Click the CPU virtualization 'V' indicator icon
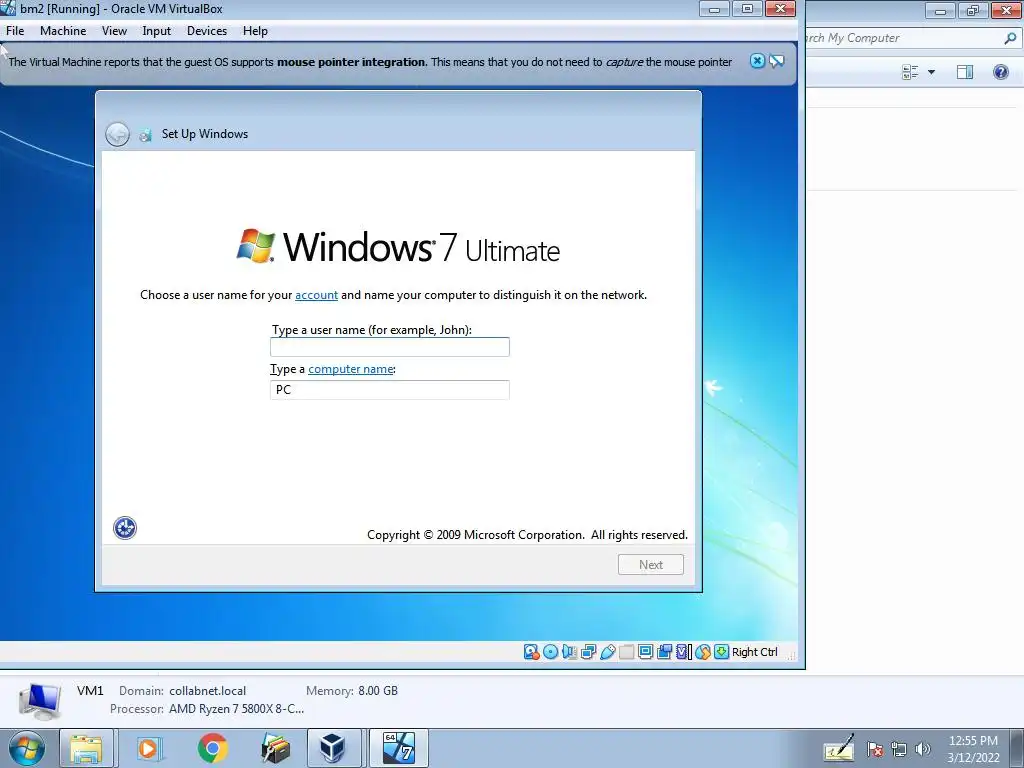Image resolution: width=1024 pixels, height=768 pixels. click(x=684, y=652)
